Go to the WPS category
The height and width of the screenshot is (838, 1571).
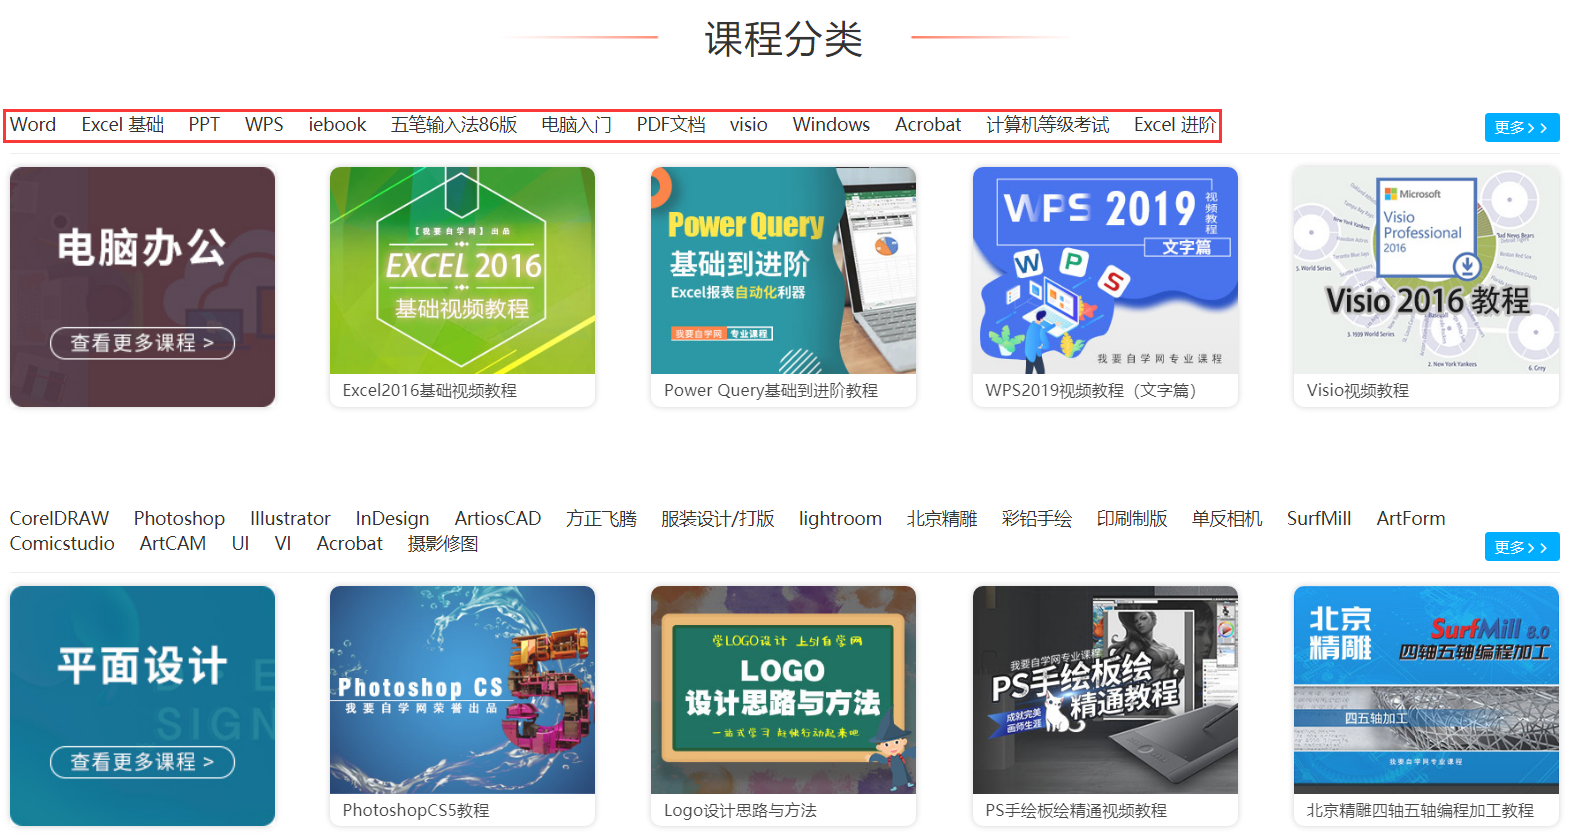[x=264, y=125]
